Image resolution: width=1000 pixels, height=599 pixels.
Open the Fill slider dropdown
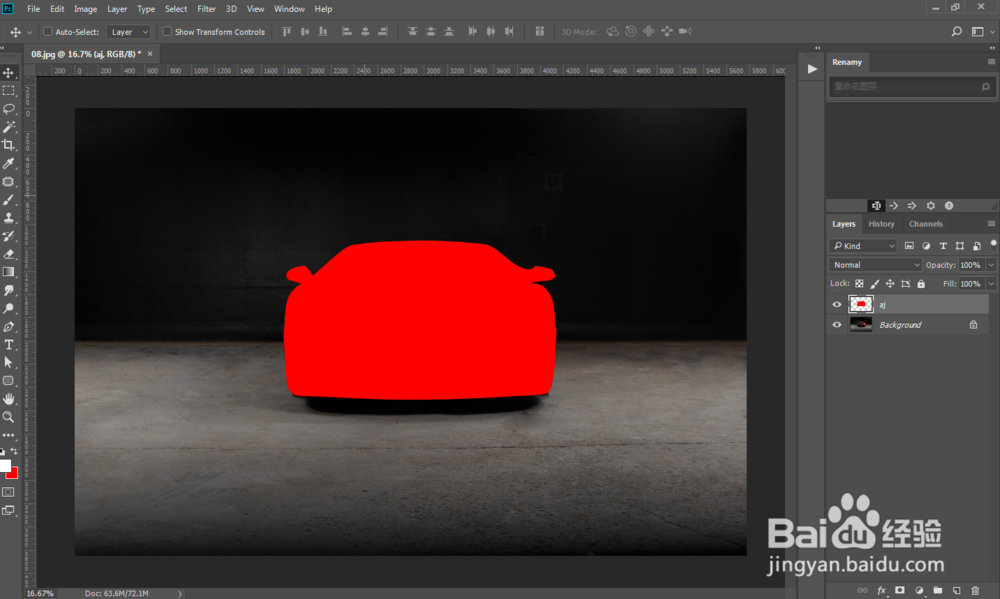tap(991, 284)
